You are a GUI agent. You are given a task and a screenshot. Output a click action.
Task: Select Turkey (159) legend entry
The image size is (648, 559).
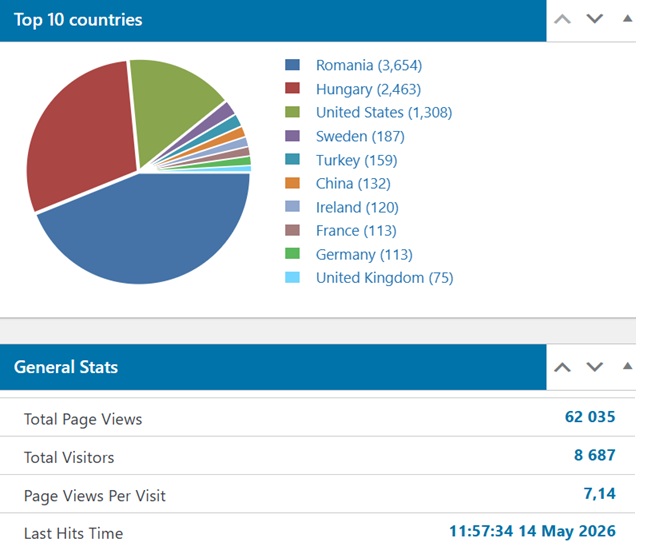[357, 160]
